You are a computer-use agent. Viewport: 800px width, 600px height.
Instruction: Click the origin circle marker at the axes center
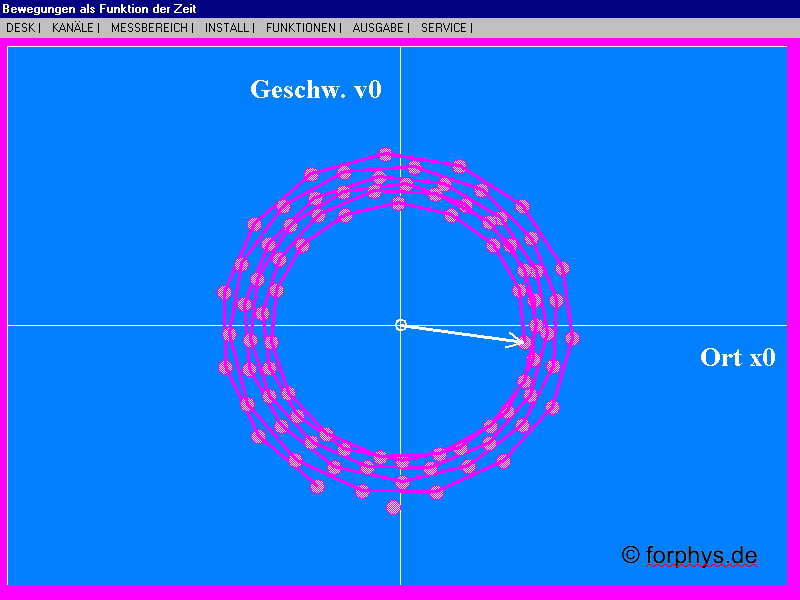pyautogui.click(x=401, y=324)
